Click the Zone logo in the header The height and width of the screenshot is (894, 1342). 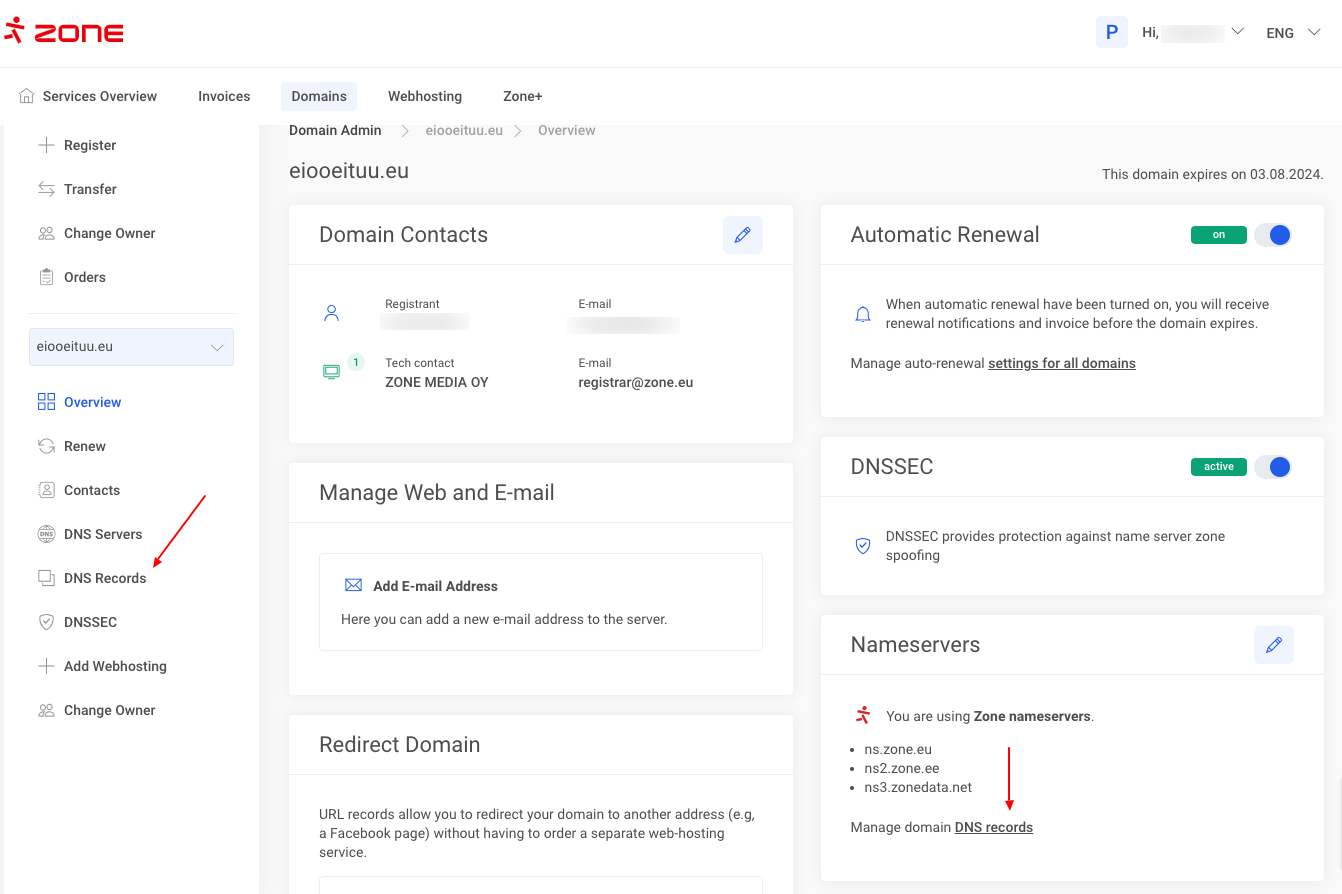pyautogui.click(x=64, y=32)
